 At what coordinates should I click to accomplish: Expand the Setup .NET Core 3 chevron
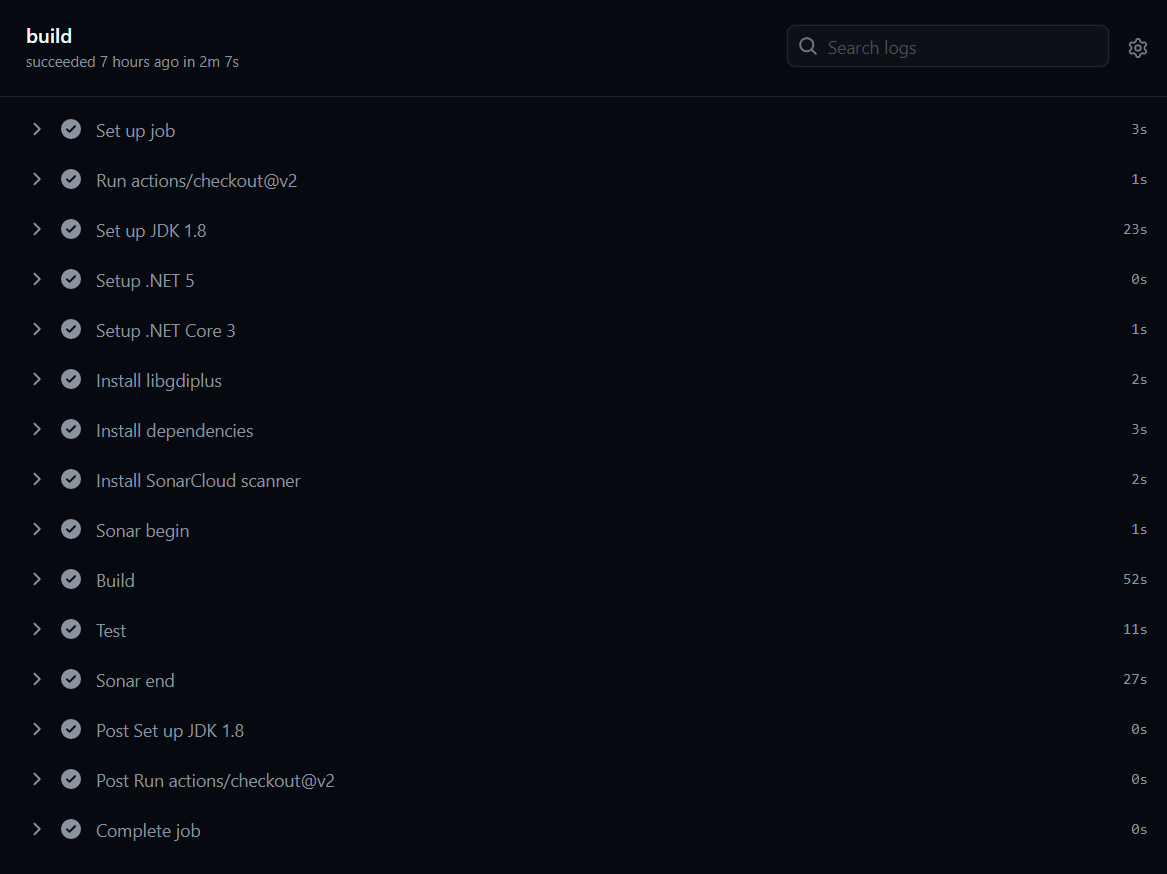pos(36,329)
